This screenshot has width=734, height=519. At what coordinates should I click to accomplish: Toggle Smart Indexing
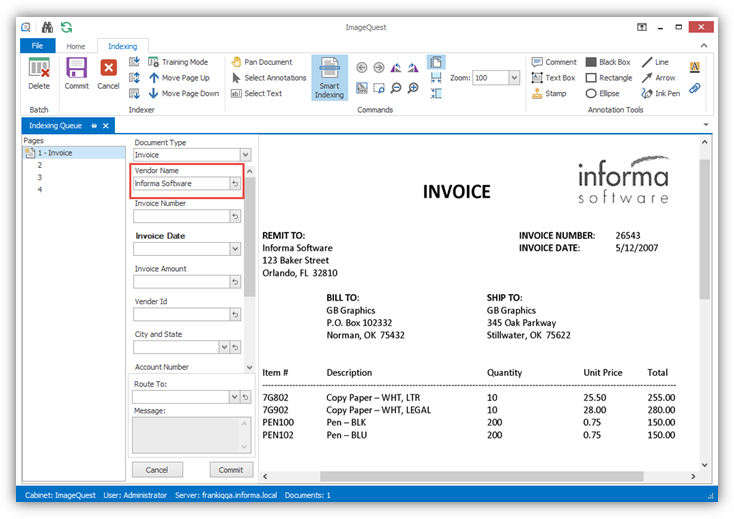(330, 78)
